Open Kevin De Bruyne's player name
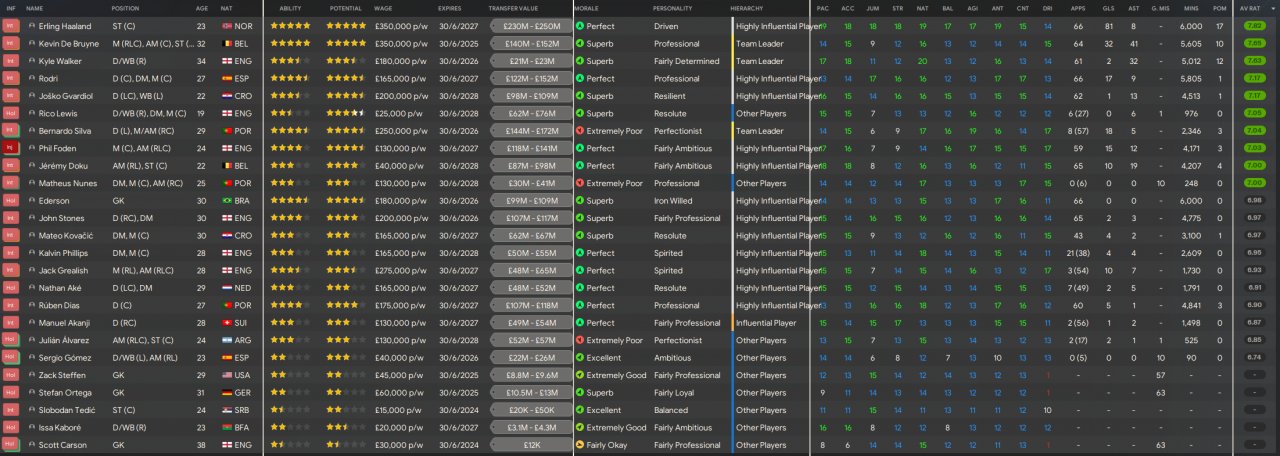The width and height of the screenshot is (1280, 456). (x=69, y=43)
